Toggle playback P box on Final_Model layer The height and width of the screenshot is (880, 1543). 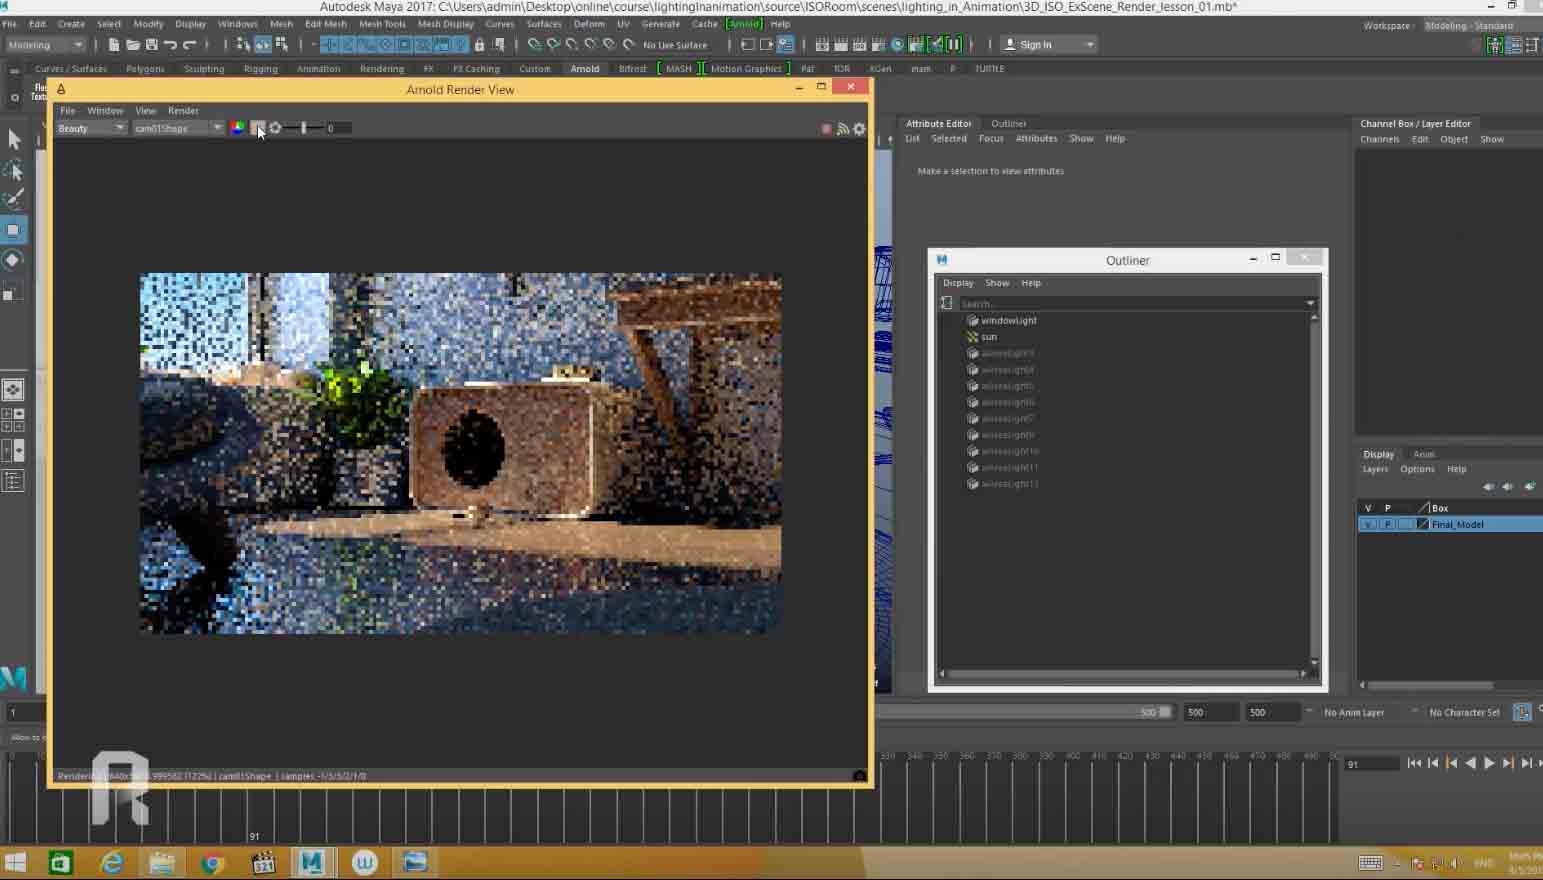click(x=1387, y=524)
